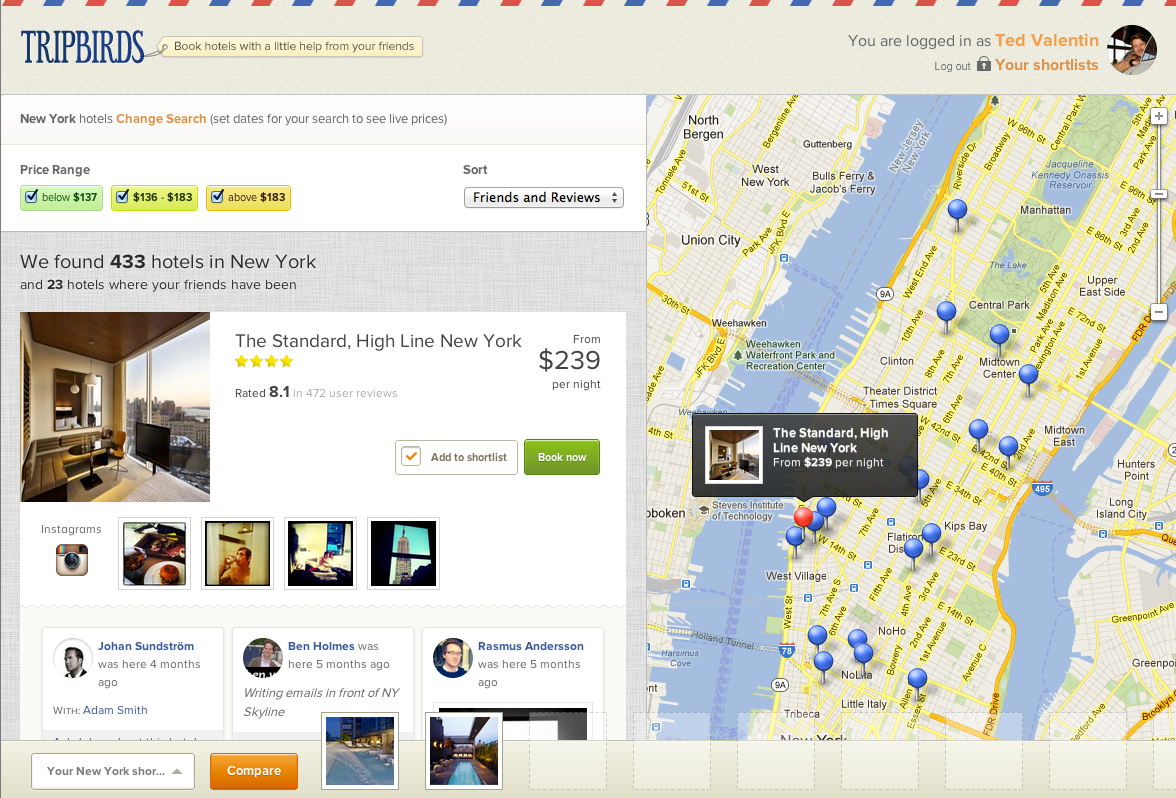Open the Instagram food plate photo
1176x798 pixels.
point(154,554)
